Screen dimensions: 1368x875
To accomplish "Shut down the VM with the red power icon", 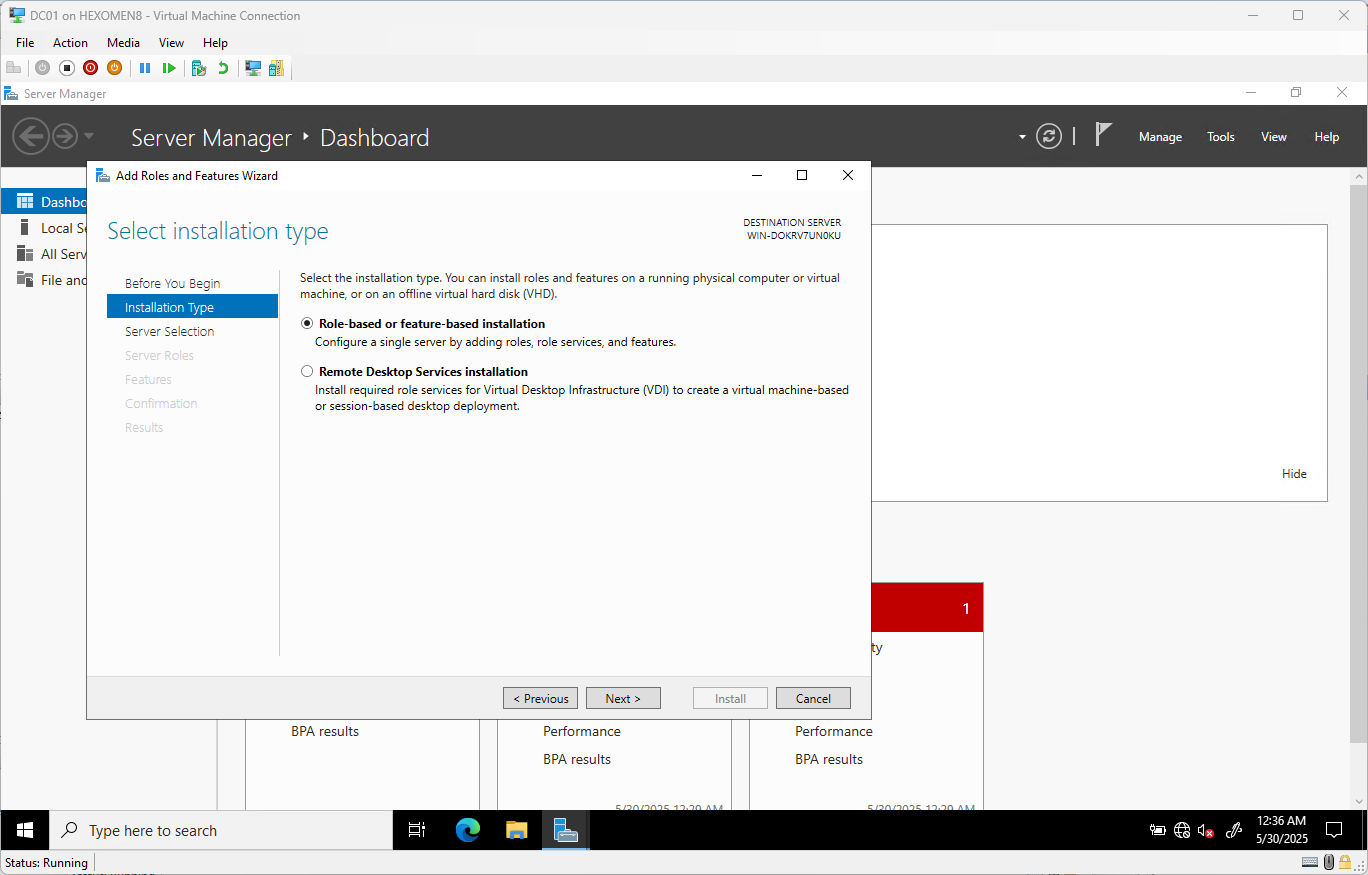I will (91, 68).
